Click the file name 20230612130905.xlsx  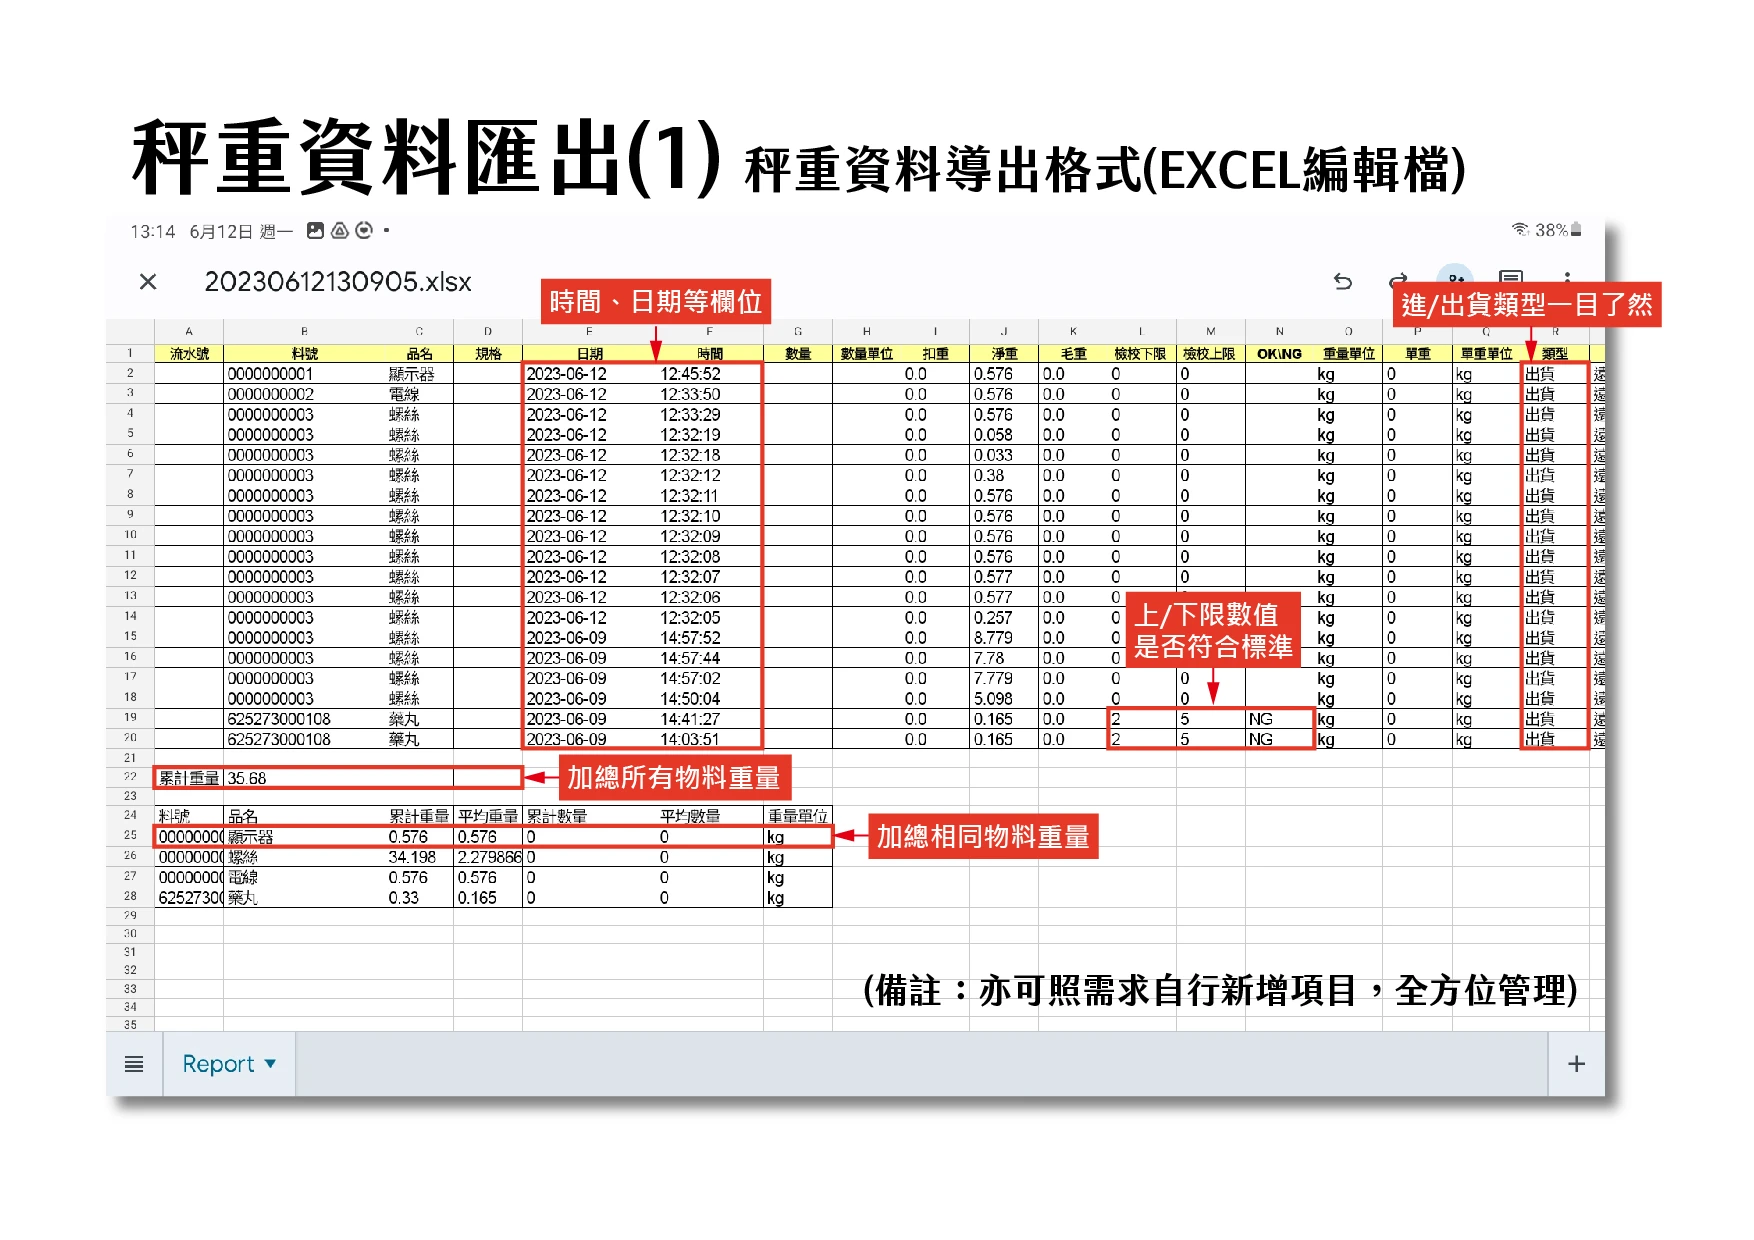(x=338, y=282)
